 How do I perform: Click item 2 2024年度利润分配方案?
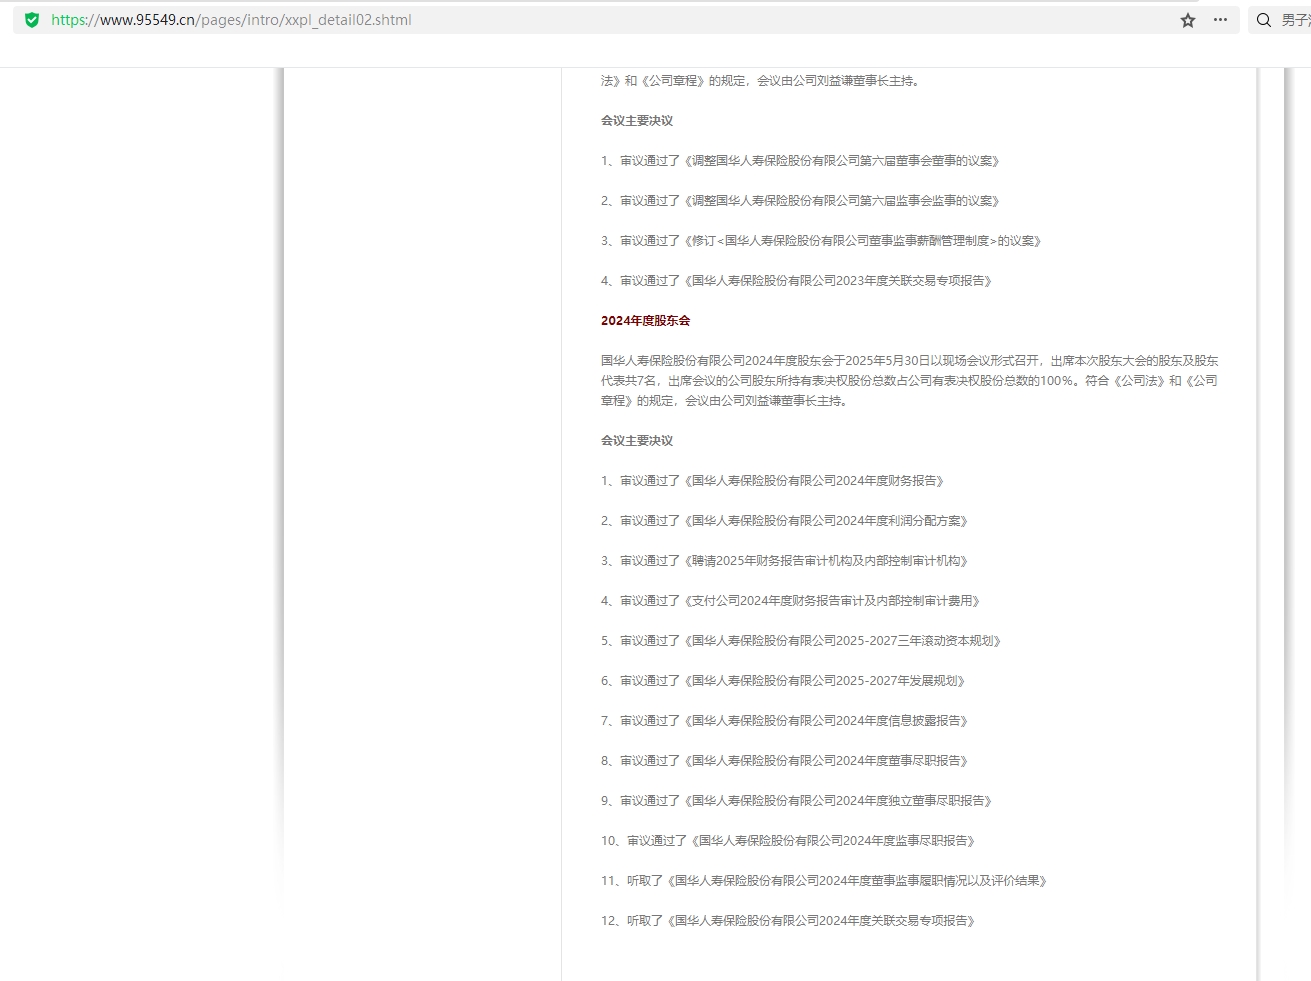coord(784,521)
